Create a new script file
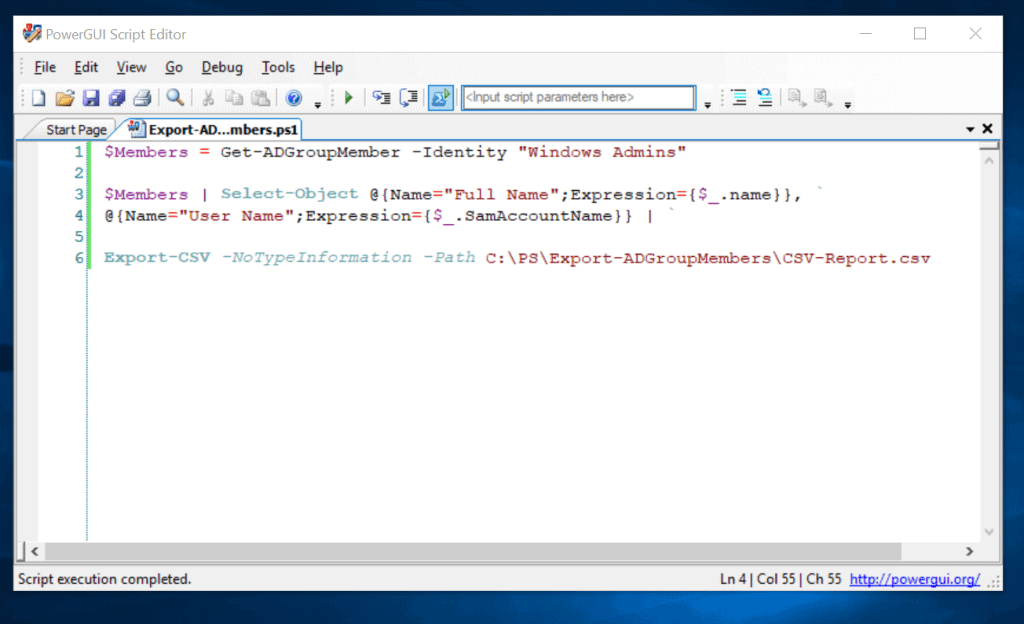1024x624 pixels. click(x=36, y=97)
